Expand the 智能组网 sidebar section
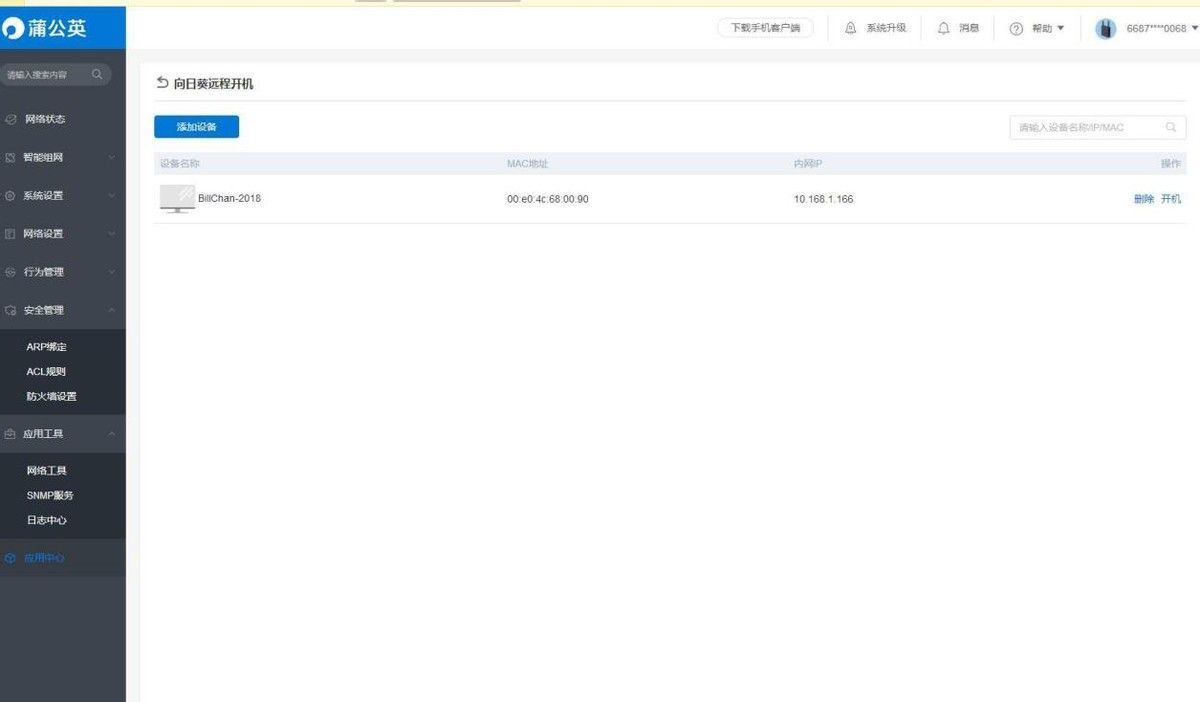 (63, 157)
